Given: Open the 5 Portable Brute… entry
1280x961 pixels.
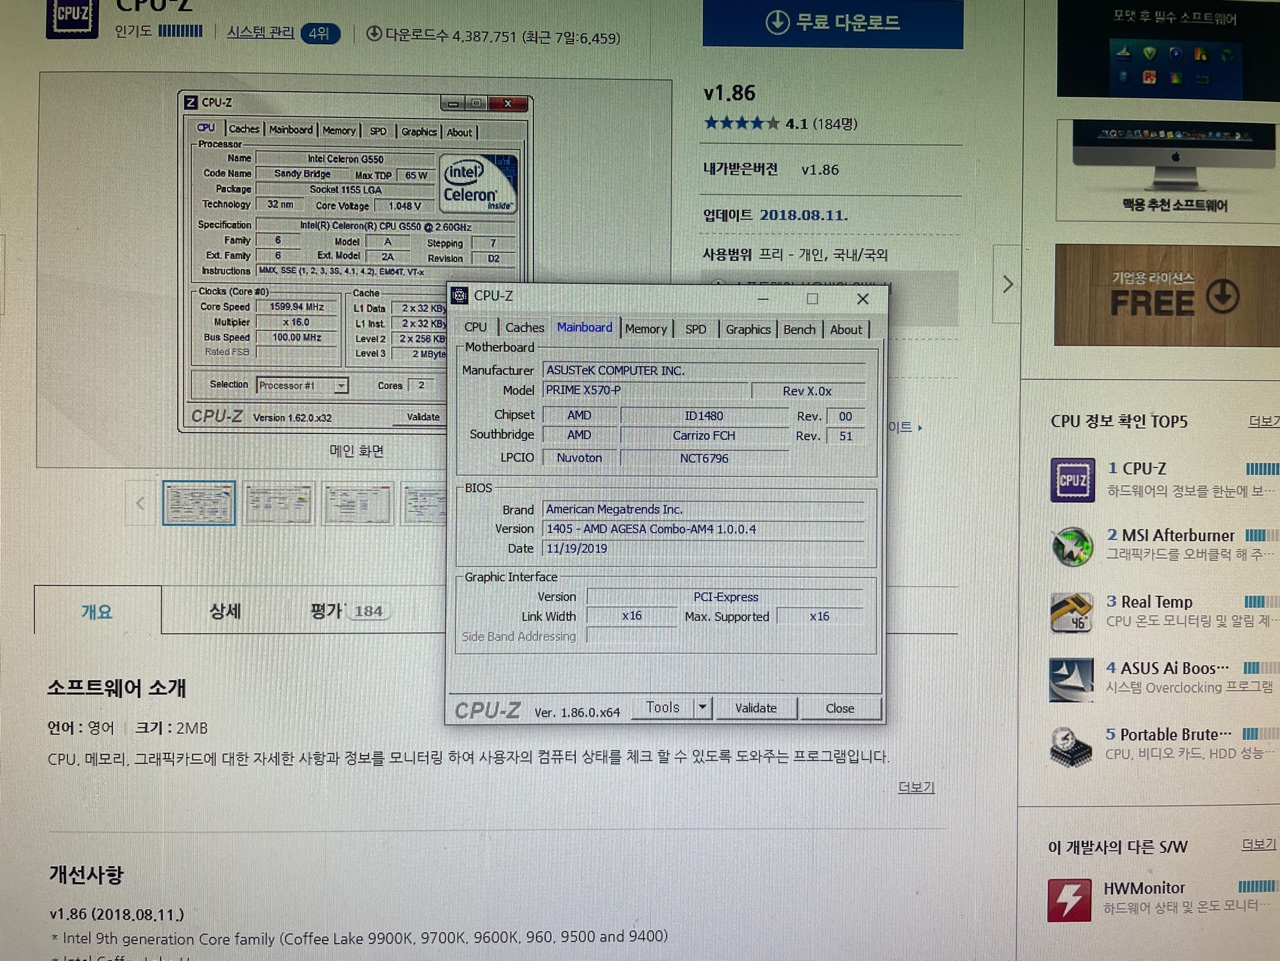Looking at the screenshot, I should point(1168,734).
